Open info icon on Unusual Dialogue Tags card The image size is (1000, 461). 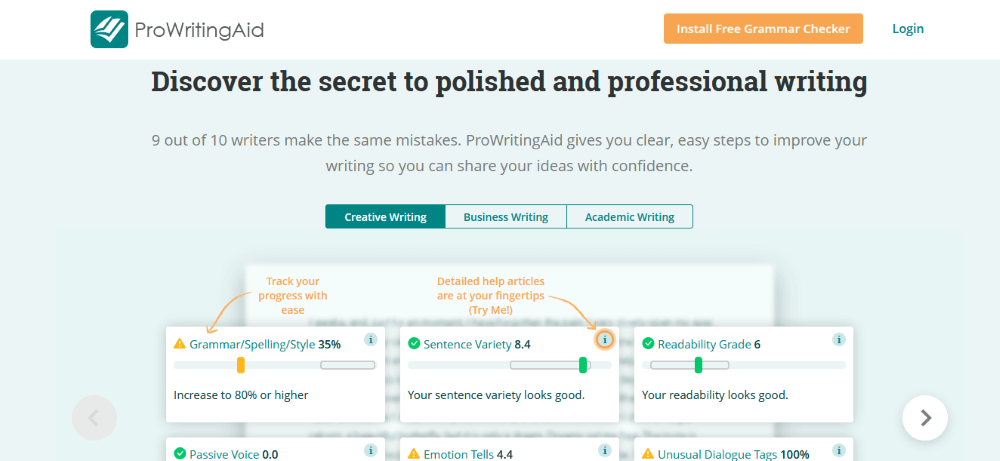pyautogui.click(x=839, y=450)
